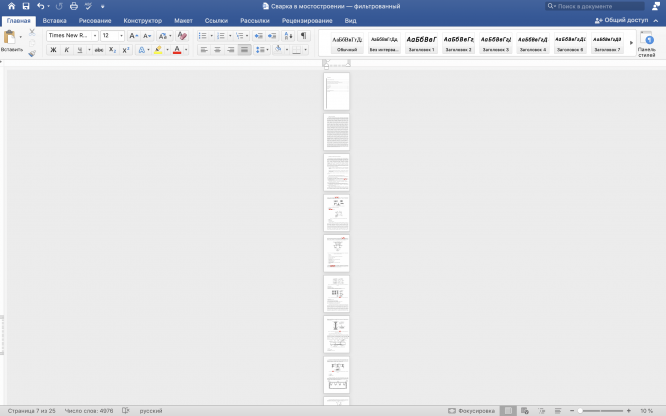
Task: Sort the text alphabetically
Action: (288, 36)
